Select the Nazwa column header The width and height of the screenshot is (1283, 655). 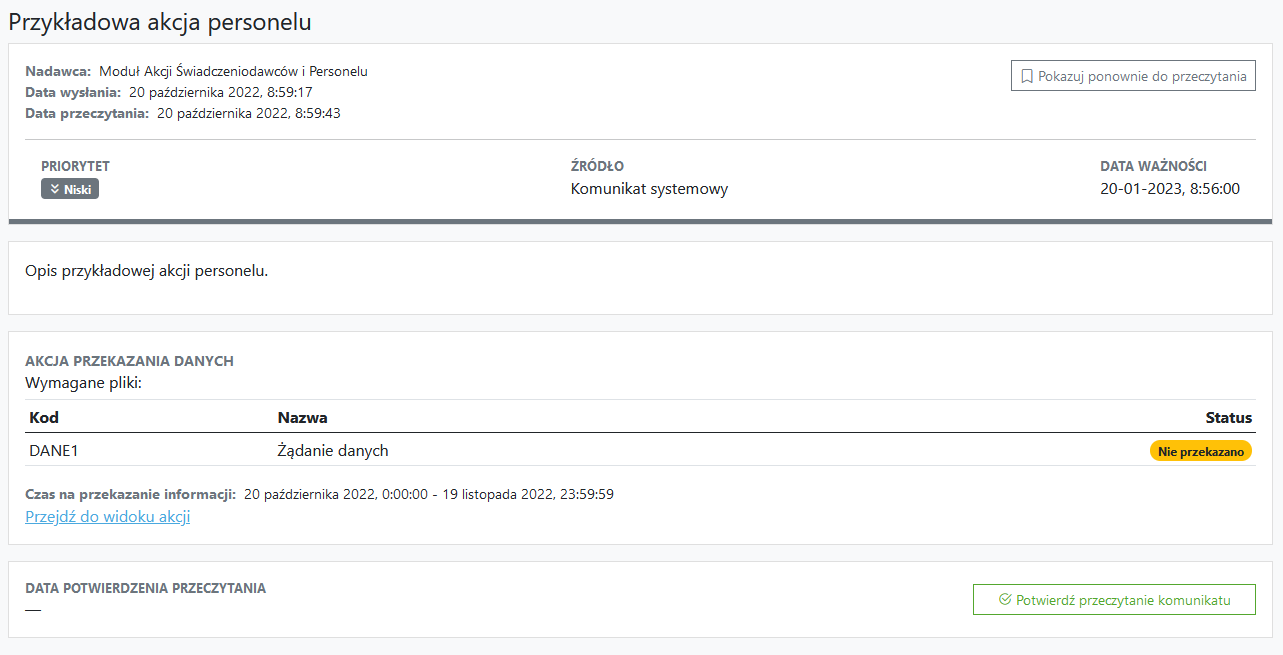tap(302, 417)
